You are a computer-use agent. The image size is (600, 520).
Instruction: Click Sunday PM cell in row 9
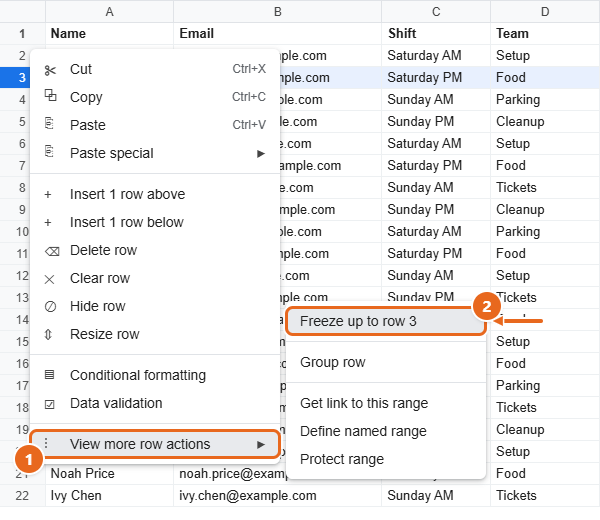coord(436,210)
